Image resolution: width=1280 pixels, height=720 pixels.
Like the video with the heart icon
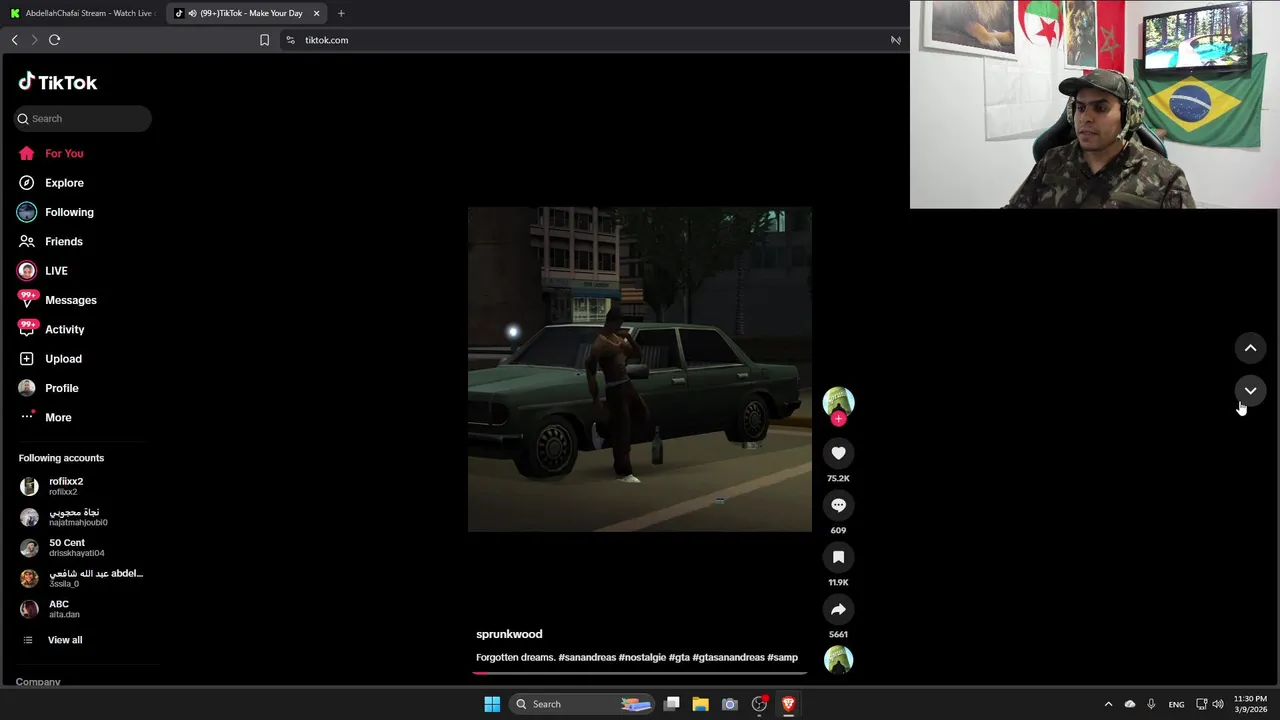pyautogui.click(x=838, y=453)
